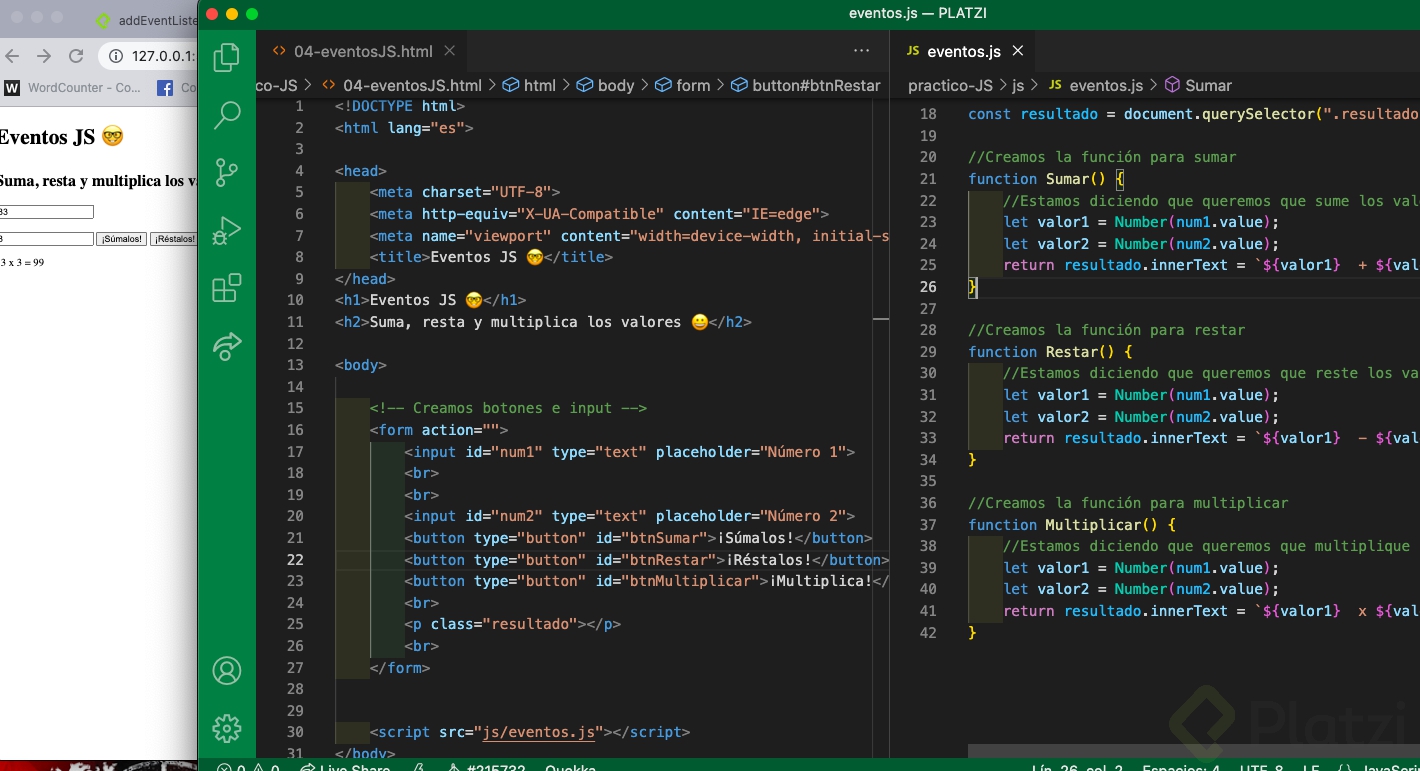The height and width of the screenshot is (771, 1420).
Task: Click the 'const resultado' line 18
Action: [1194, 114]
